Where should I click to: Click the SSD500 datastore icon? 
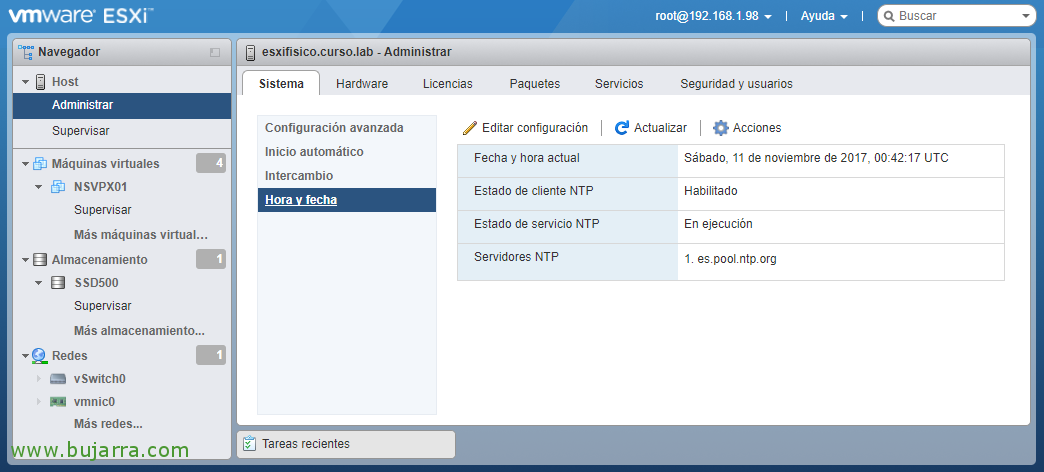coord(59,283)
